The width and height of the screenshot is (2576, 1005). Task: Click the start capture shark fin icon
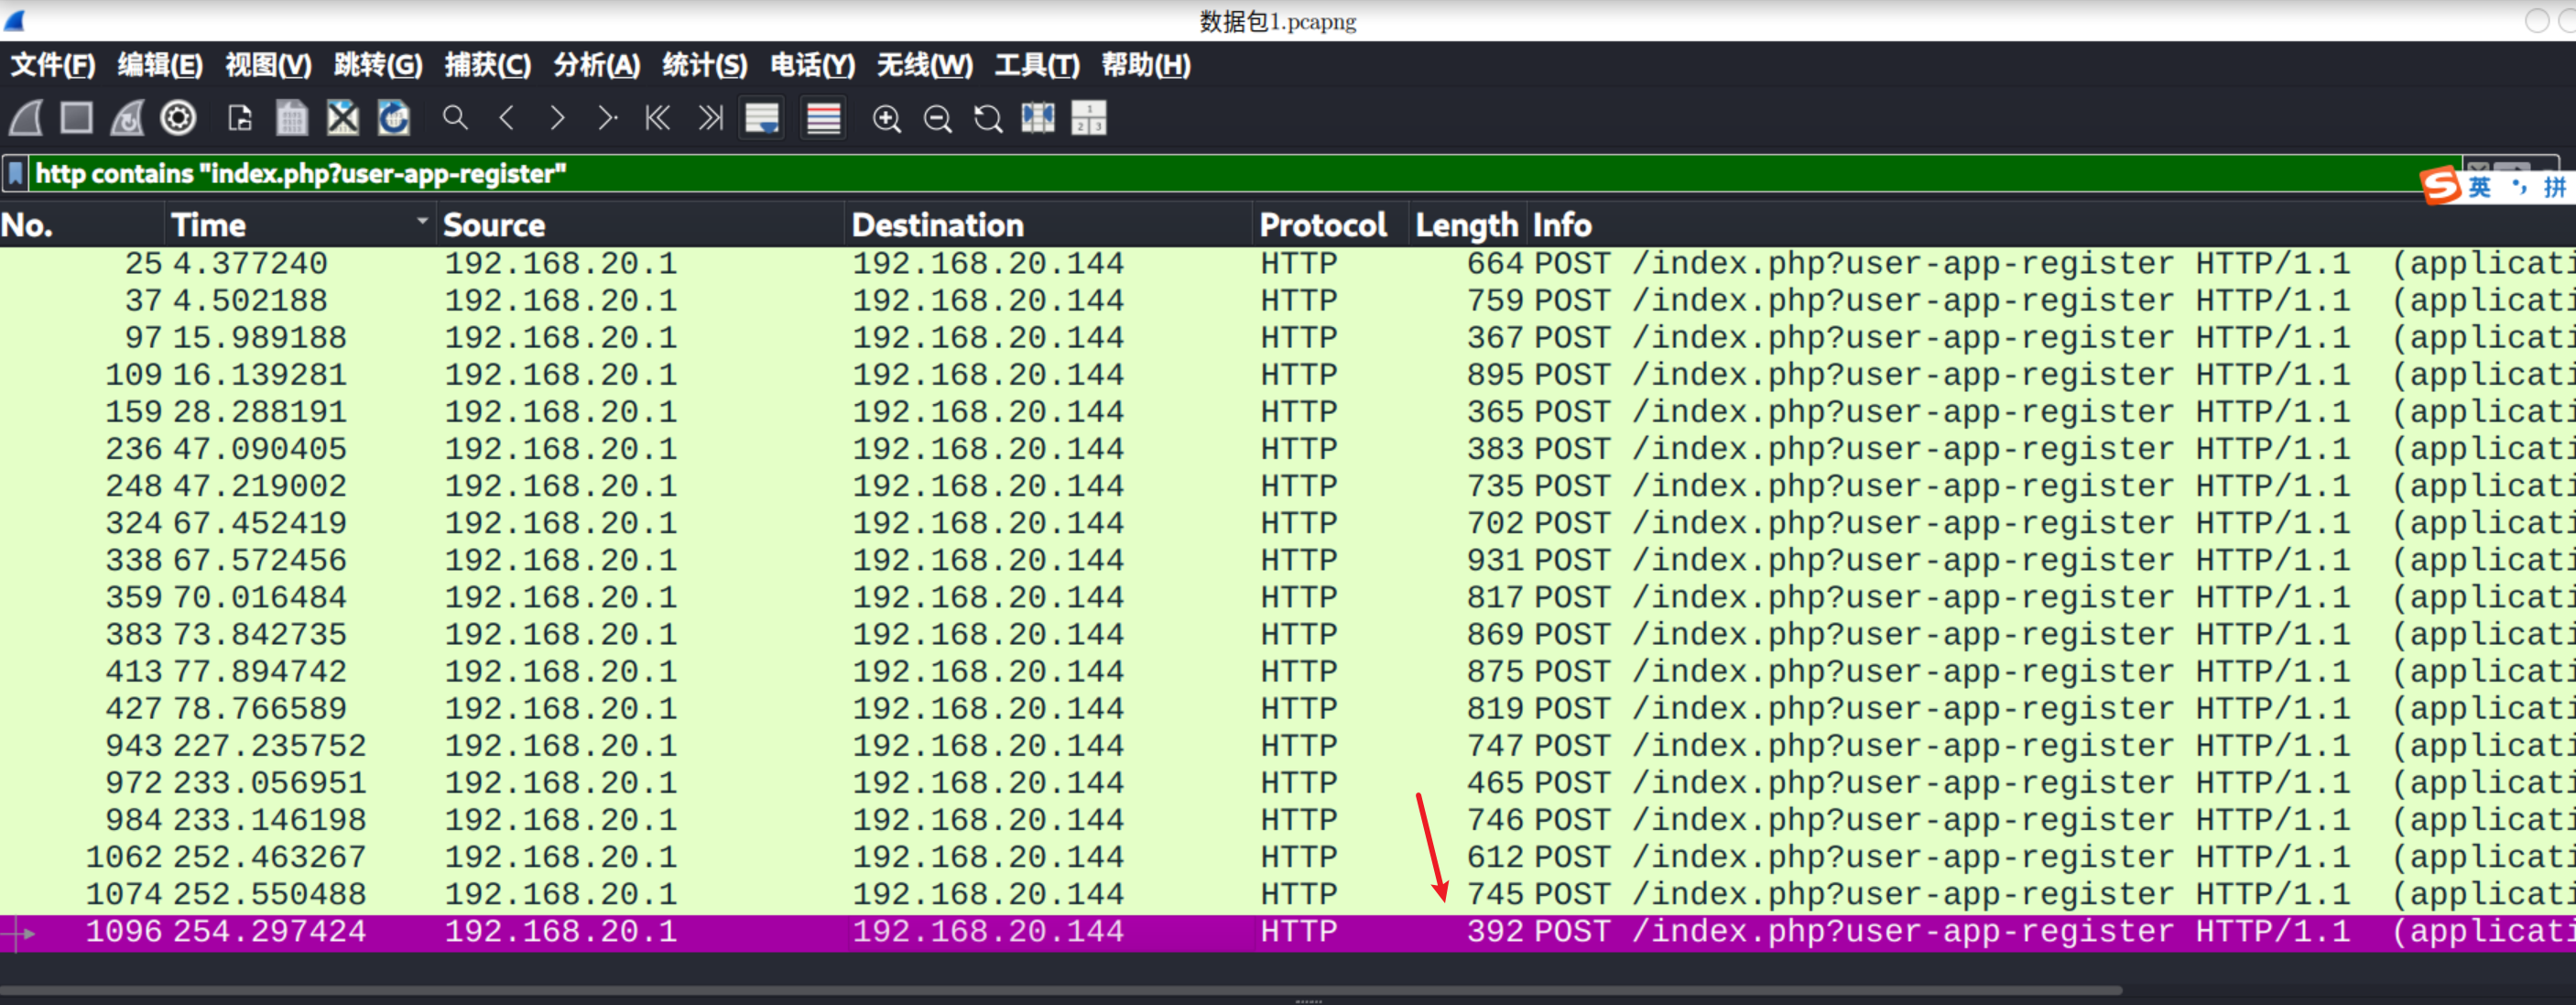pyautogui.click(x=27, y=118)
